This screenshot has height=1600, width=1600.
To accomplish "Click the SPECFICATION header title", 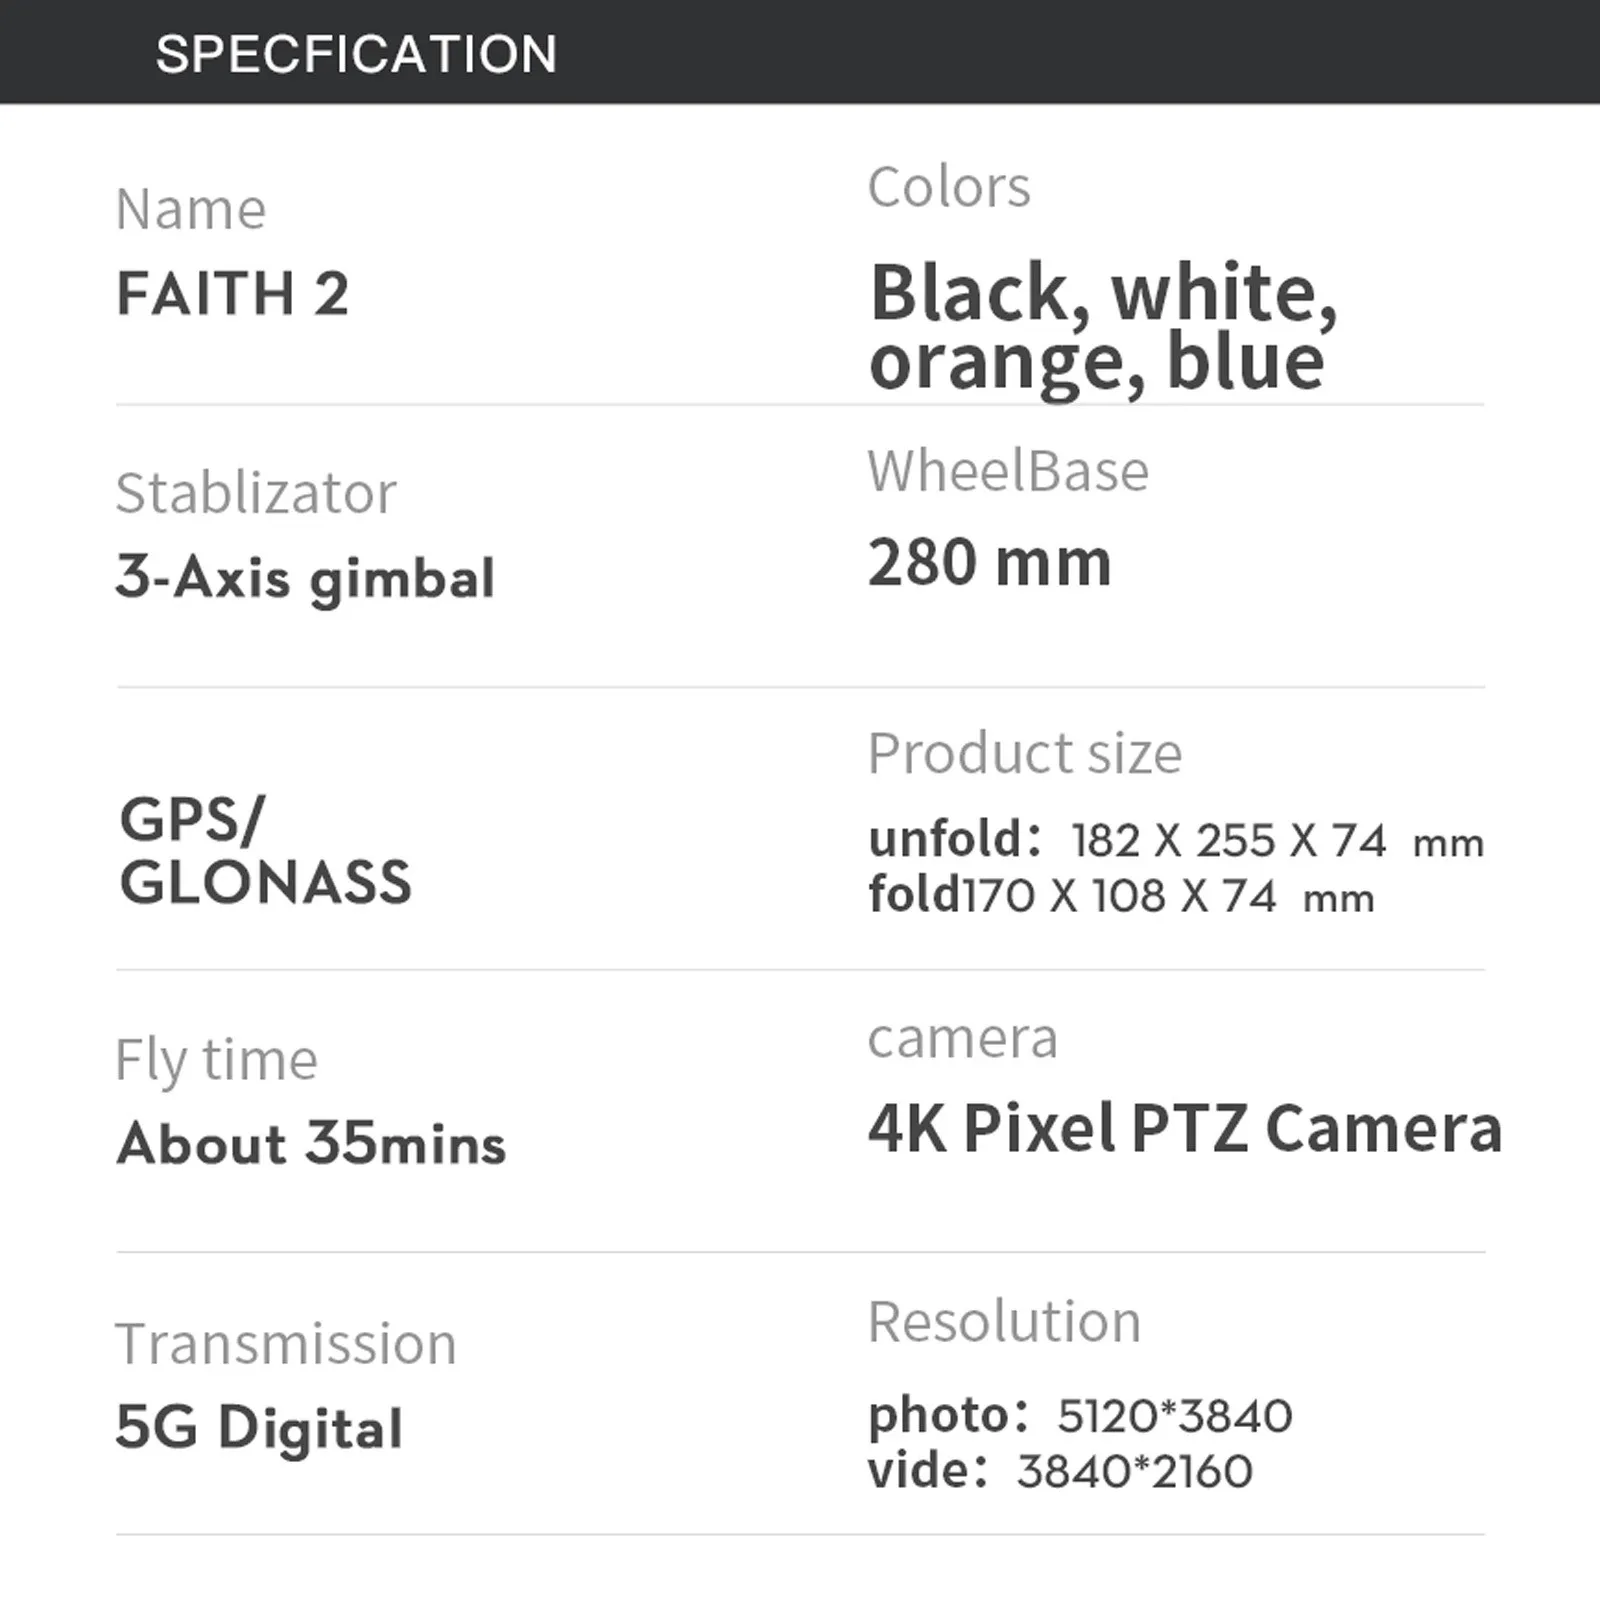I will pyautogui.click(x=356, y=53).
